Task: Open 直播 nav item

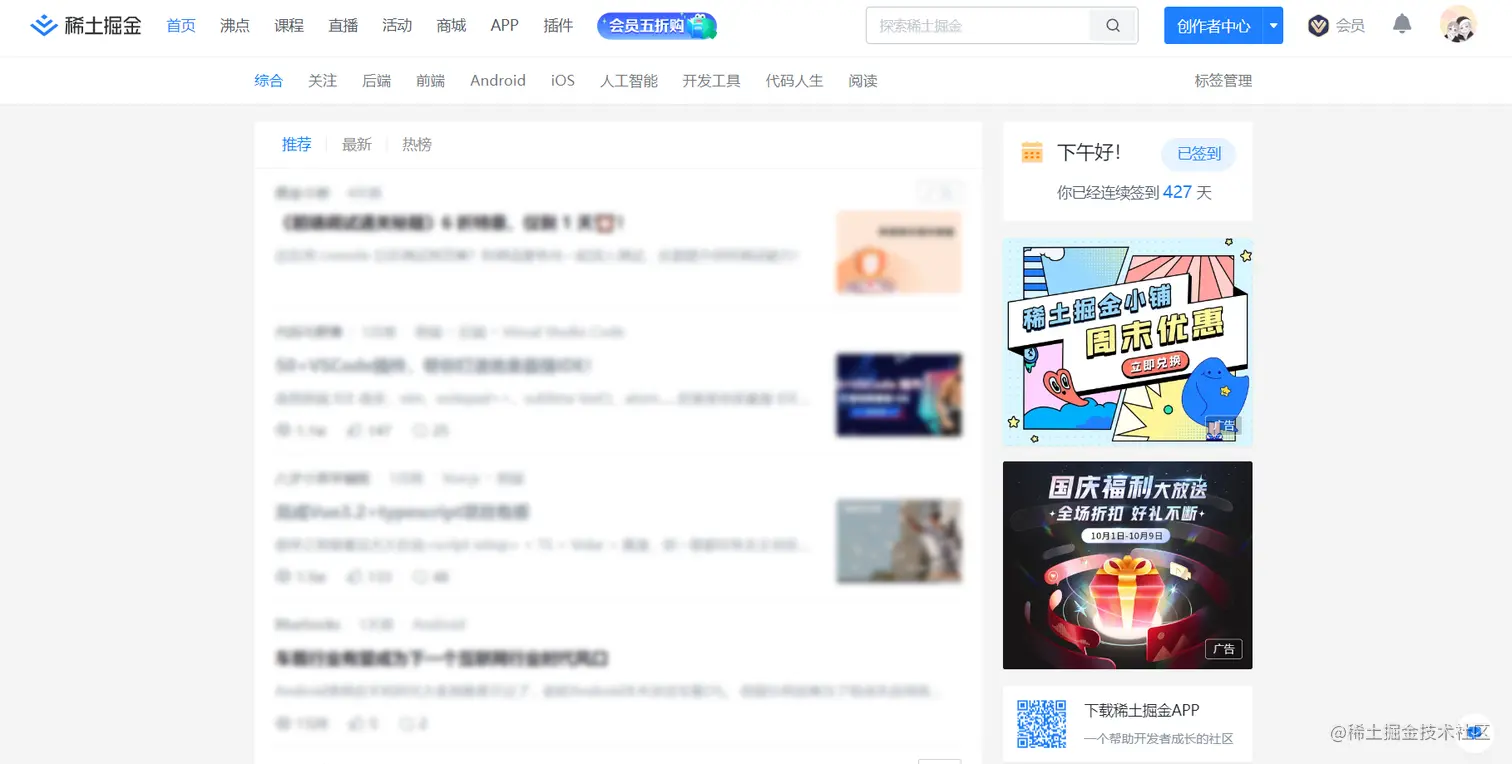Action: [x=343, y=26]
